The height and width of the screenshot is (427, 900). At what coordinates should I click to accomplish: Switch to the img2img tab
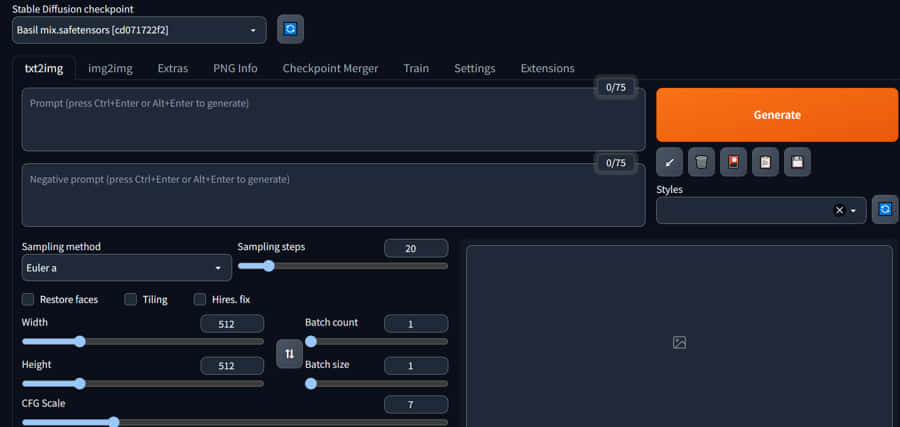[110, 68]
